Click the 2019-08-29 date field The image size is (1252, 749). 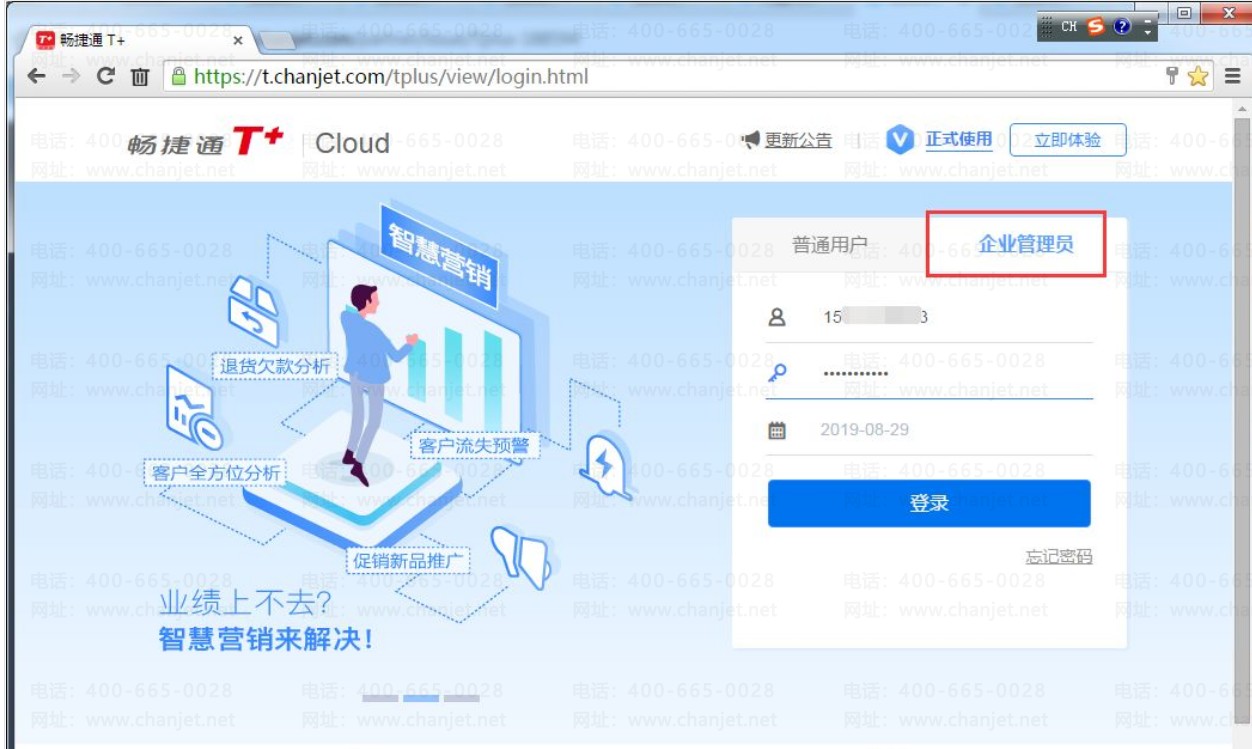coord(930,430)
